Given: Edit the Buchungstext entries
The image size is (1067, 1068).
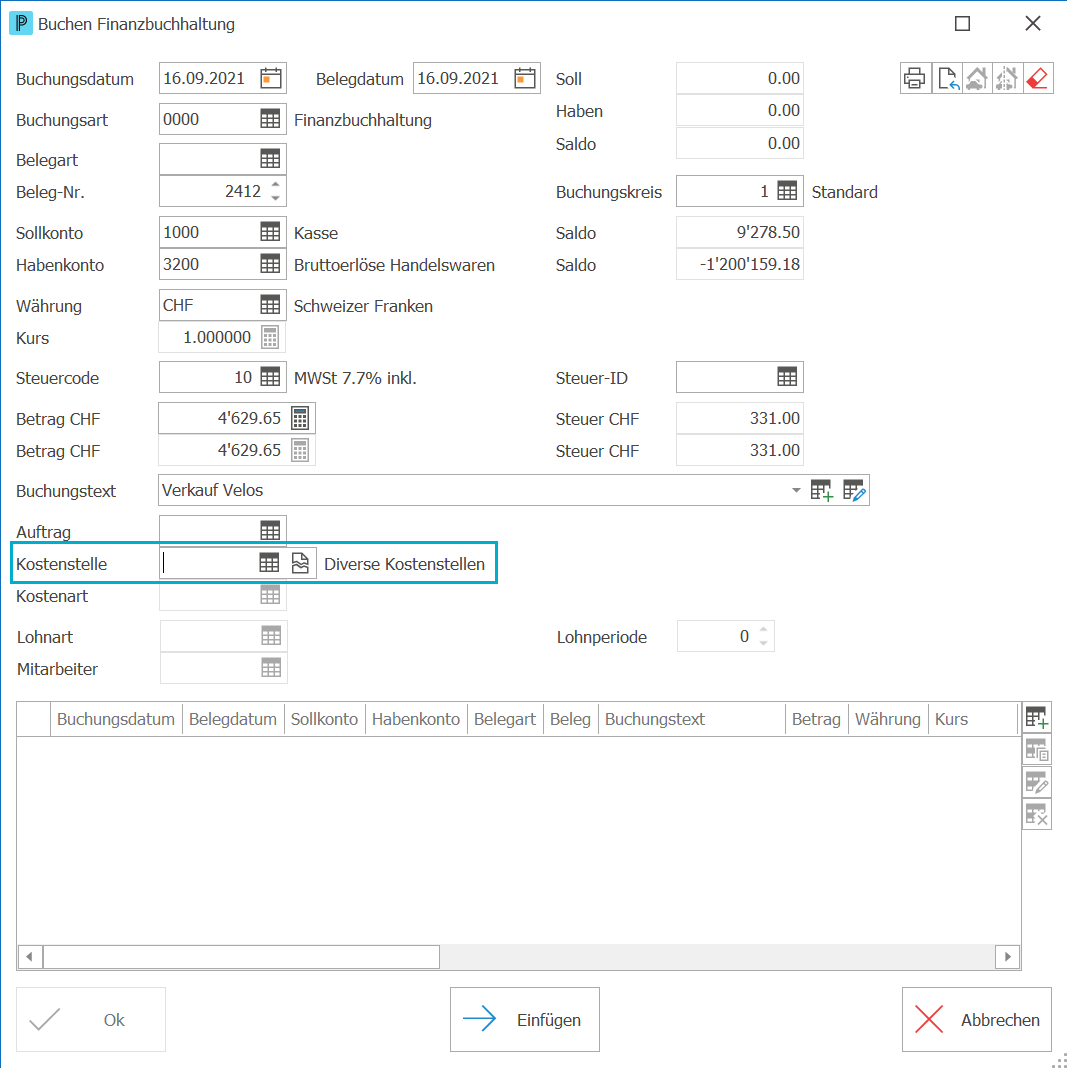Looking at the screenshot, I should click(854, 490).
